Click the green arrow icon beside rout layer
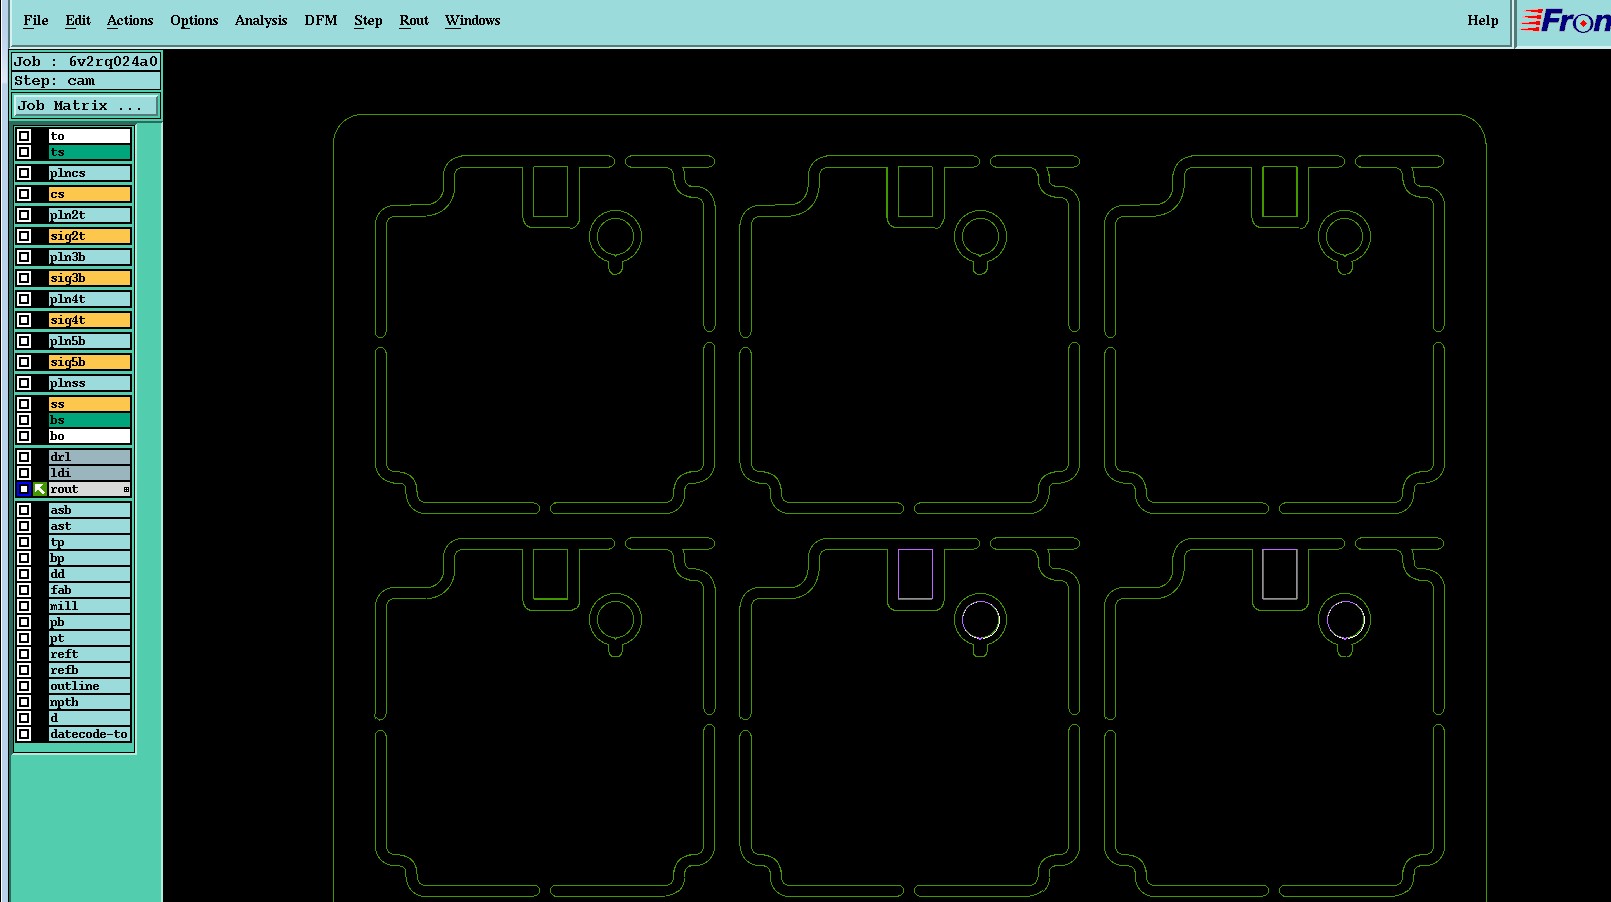 40,489
